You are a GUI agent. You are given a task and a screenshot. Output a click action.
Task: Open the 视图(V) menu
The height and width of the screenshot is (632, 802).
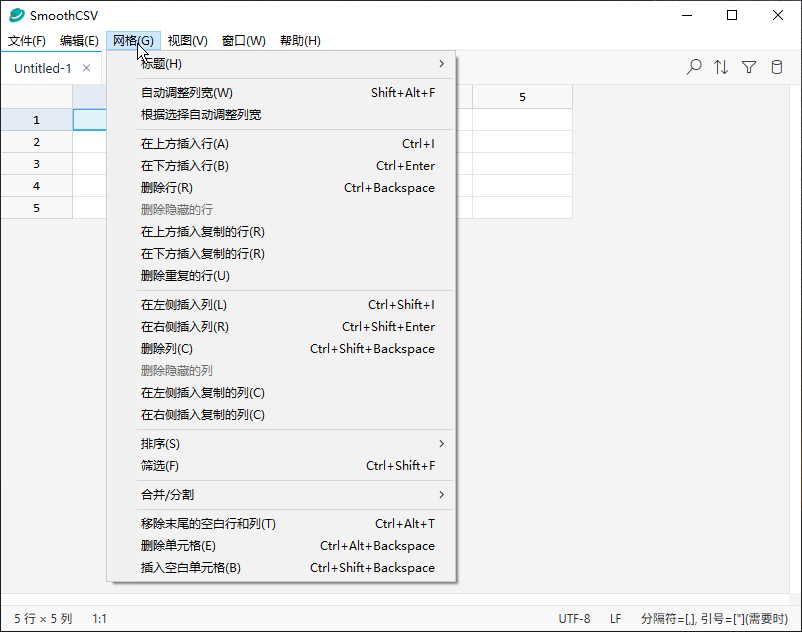click(x=187, y=41)
